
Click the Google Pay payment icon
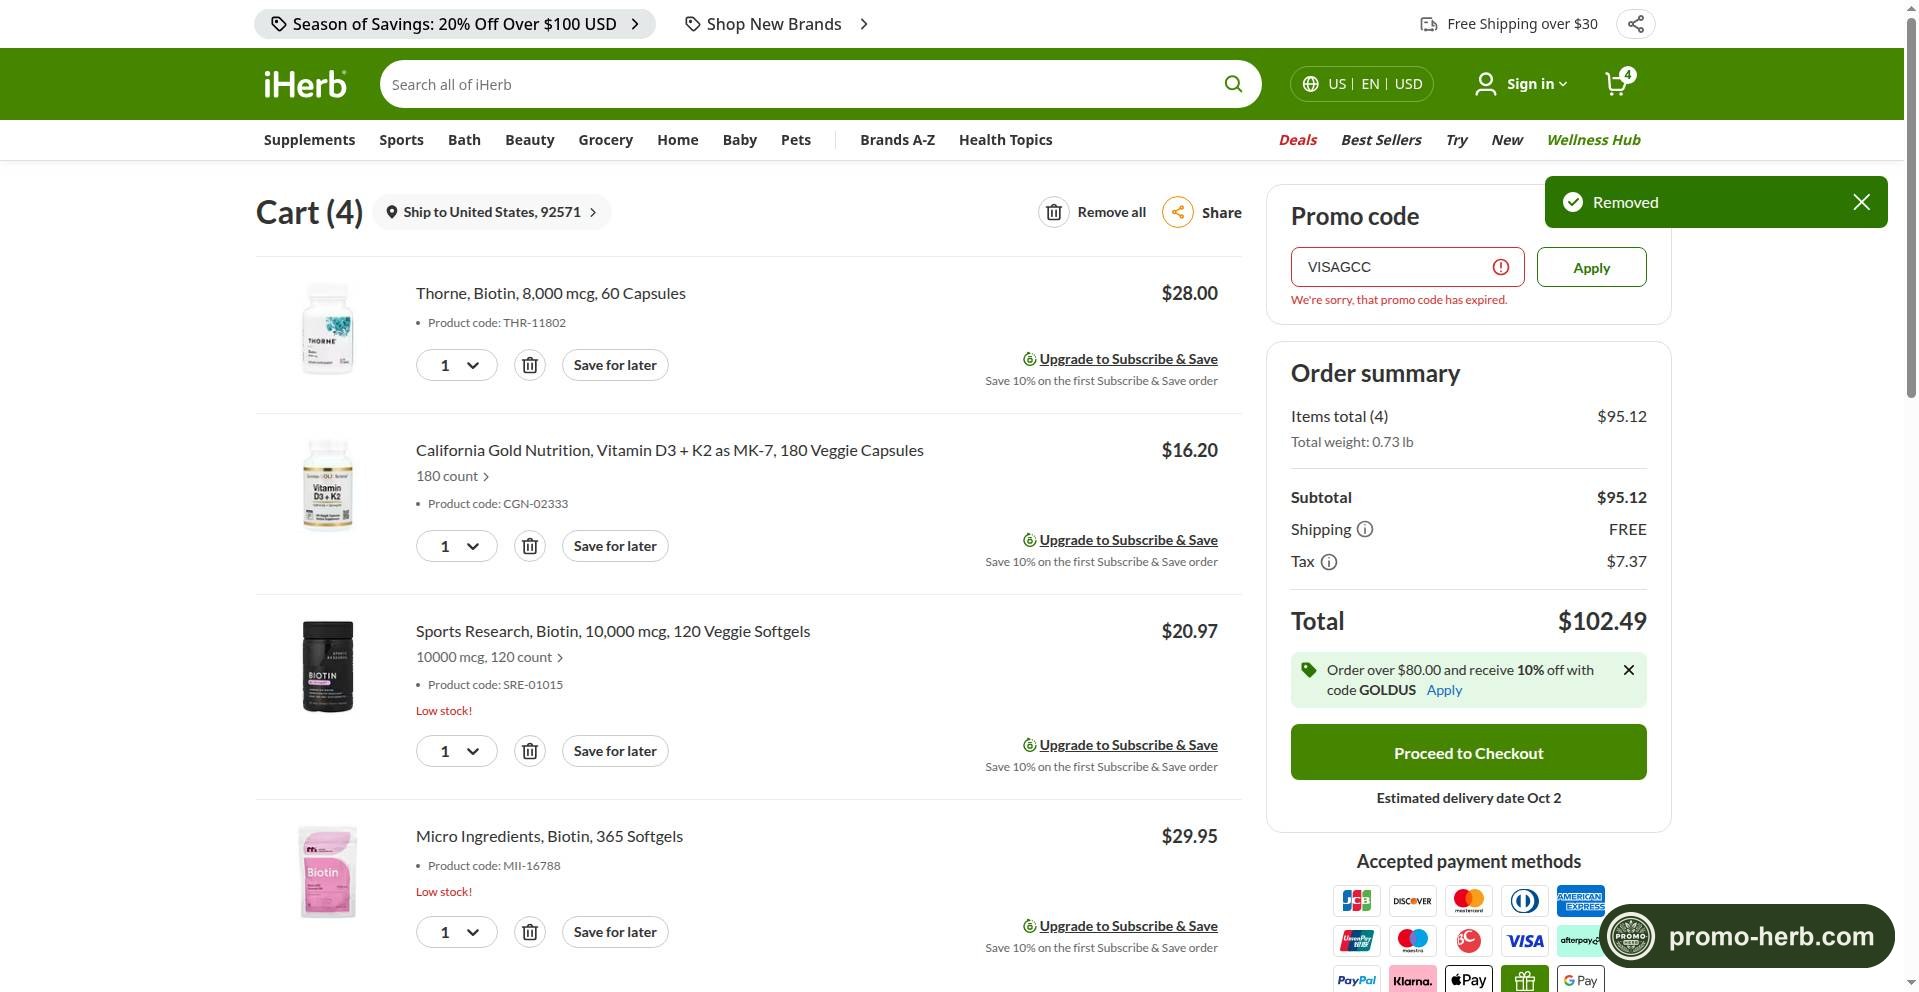pos(1581,980)
